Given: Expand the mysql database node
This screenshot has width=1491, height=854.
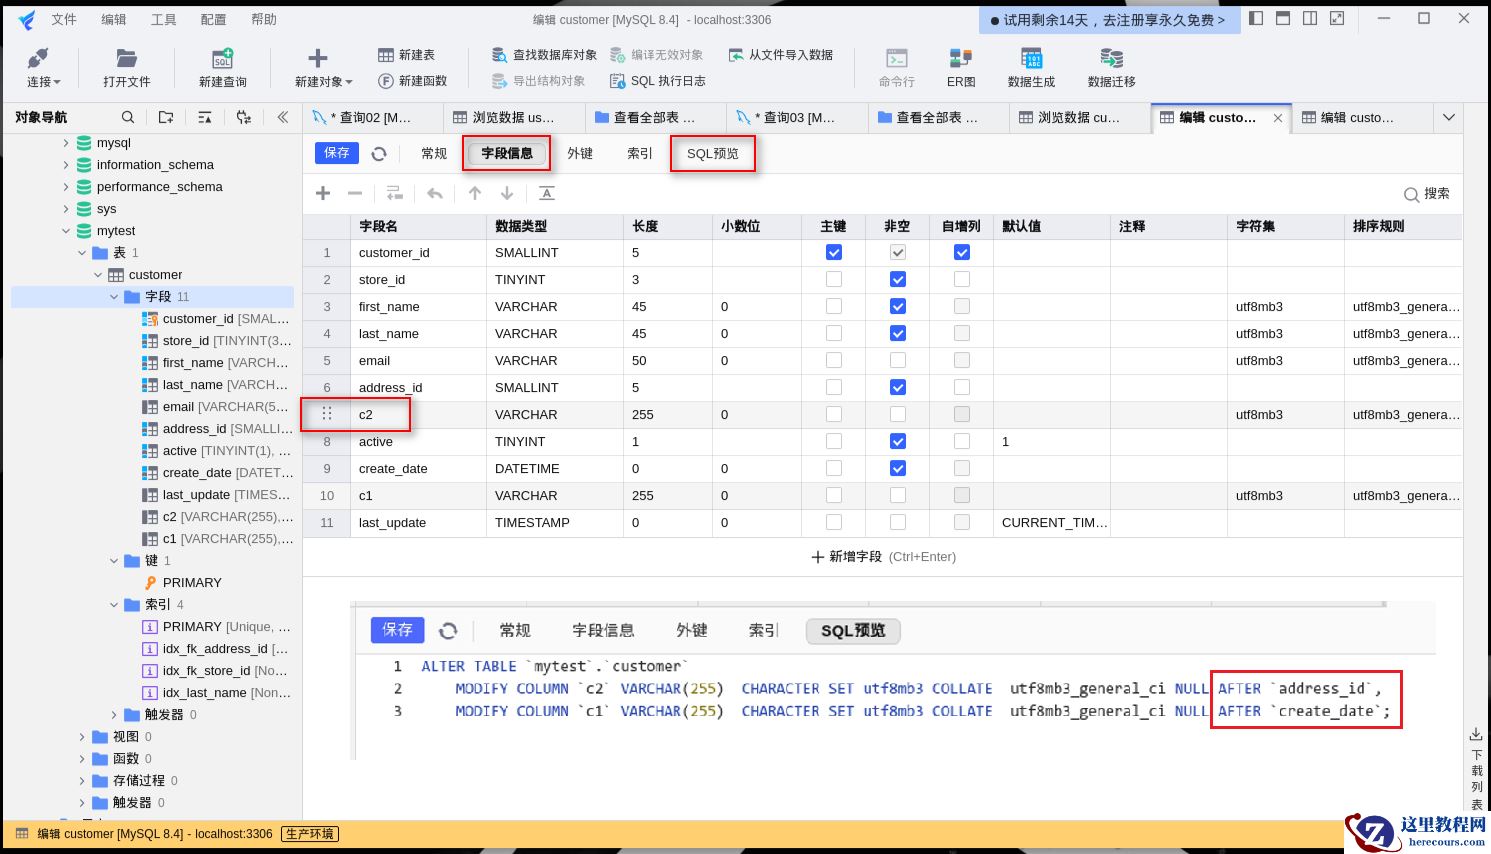Looking at the screenshot, I should click(67, 143).
